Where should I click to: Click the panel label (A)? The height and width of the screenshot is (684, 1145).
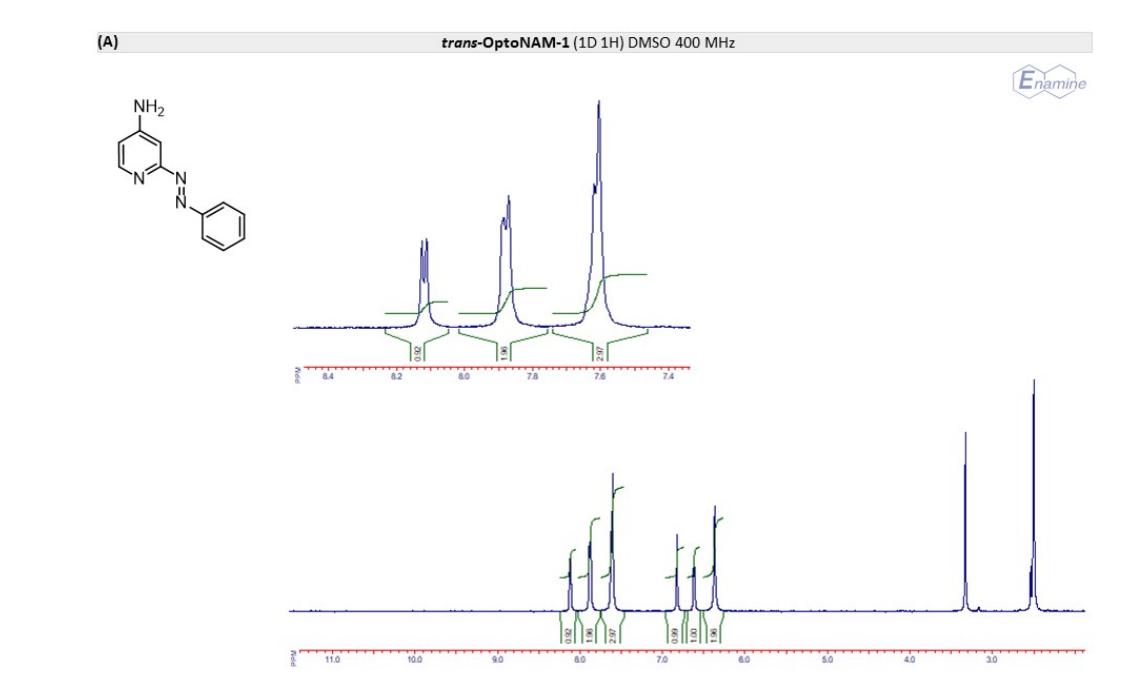click(106, 43)
